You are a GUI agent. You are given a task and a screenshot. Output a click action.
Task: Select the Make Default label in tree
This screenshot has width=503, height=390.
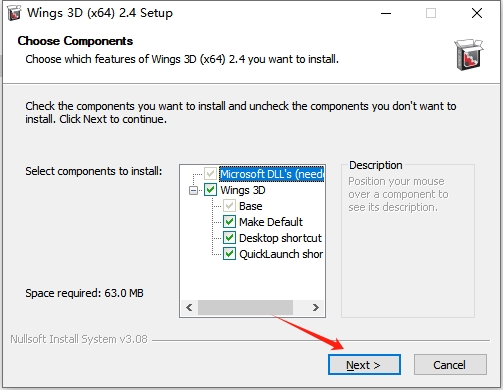click(x=271, y=222)
